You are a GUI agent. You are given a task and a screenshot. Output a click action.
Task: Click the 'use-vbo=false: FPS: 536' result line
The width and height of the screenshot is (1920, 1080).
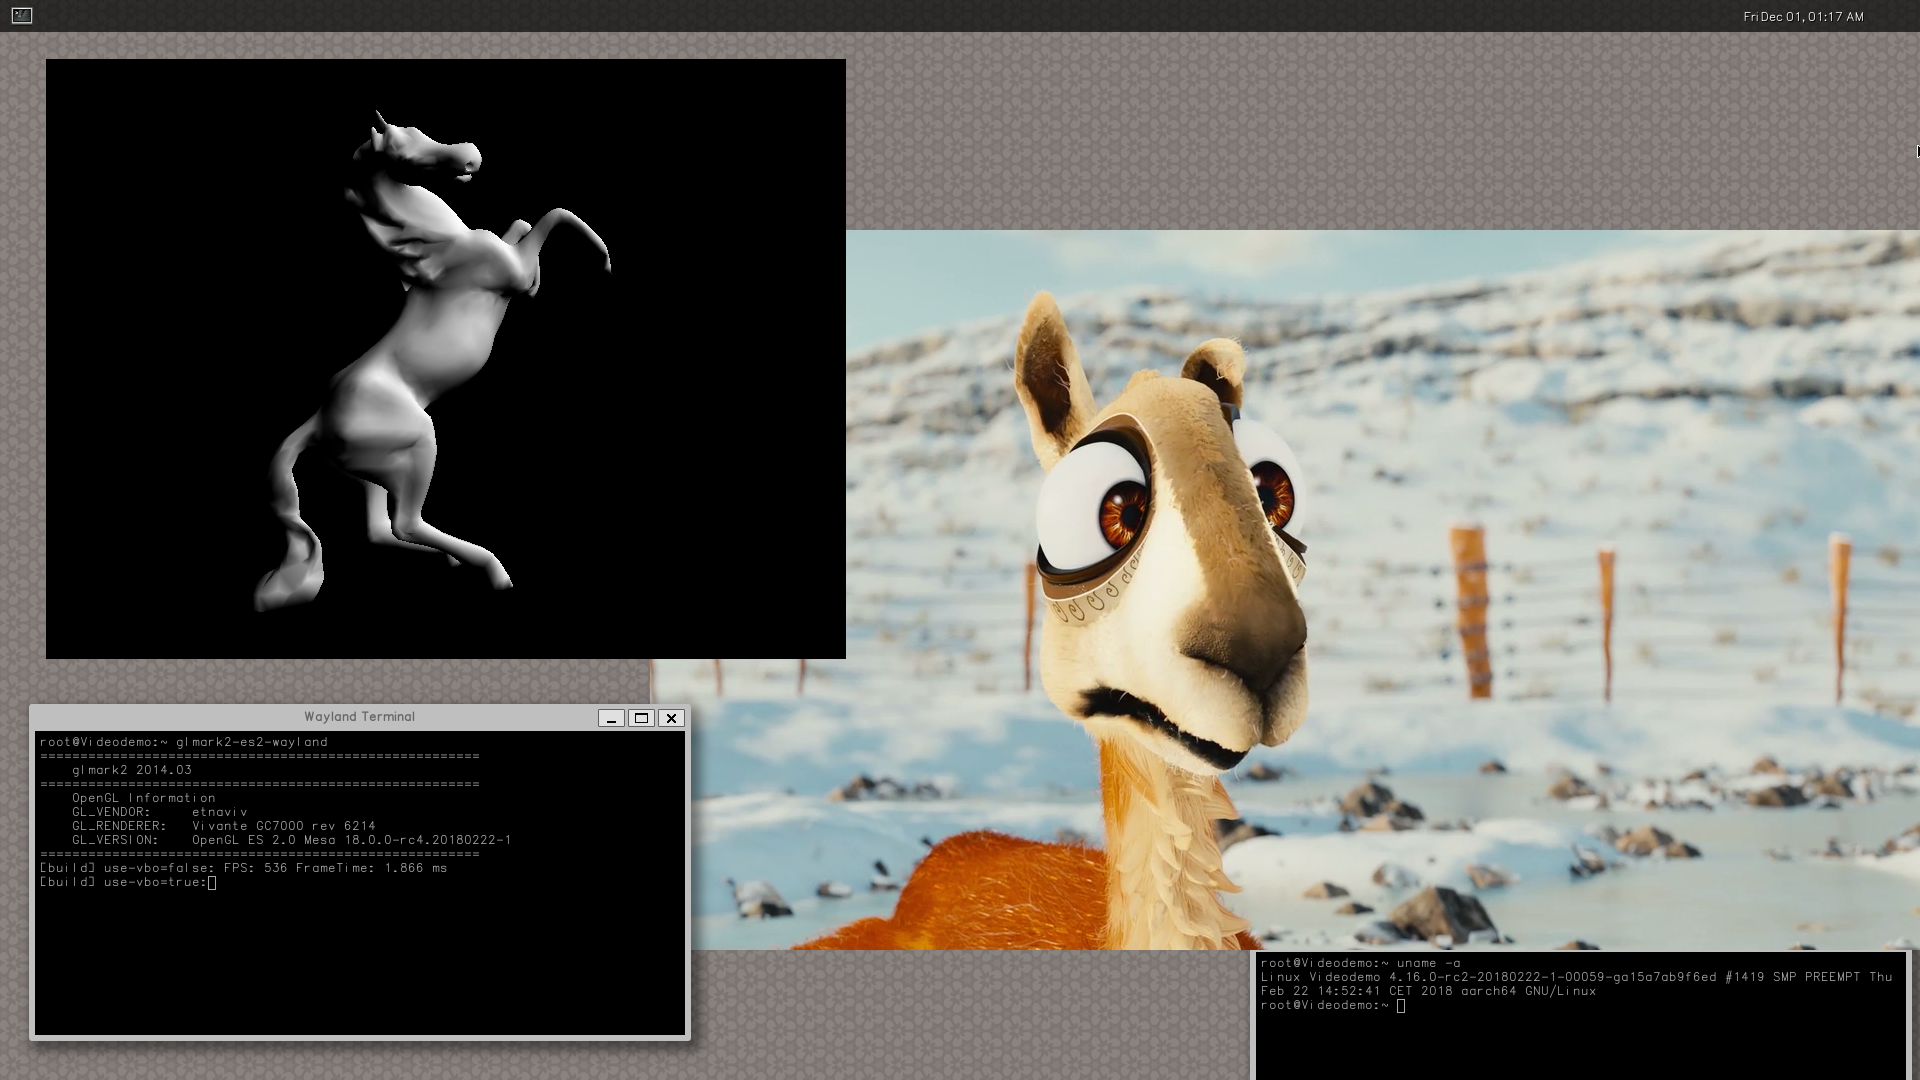tap(244, 868)
